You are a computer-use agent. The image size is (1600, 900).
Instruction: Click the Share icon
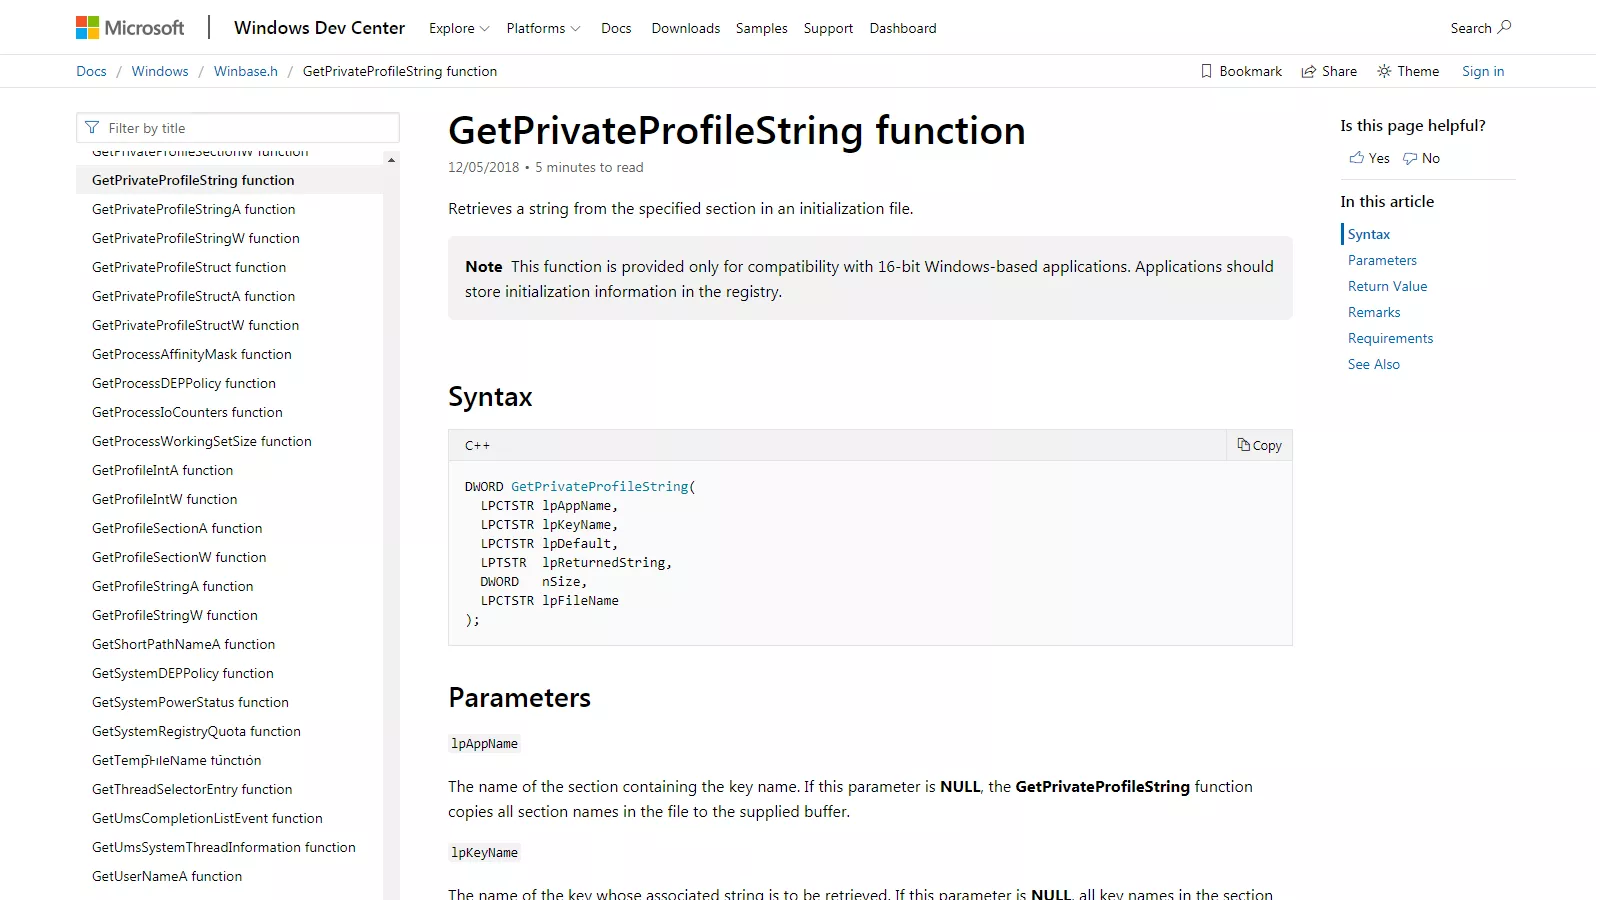point(1308,71)
